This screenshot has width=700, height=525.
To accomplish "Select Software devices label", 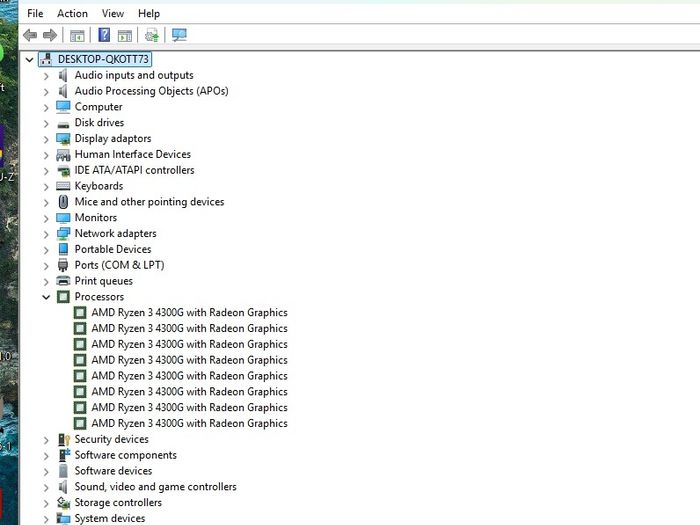I will (113, 471).
